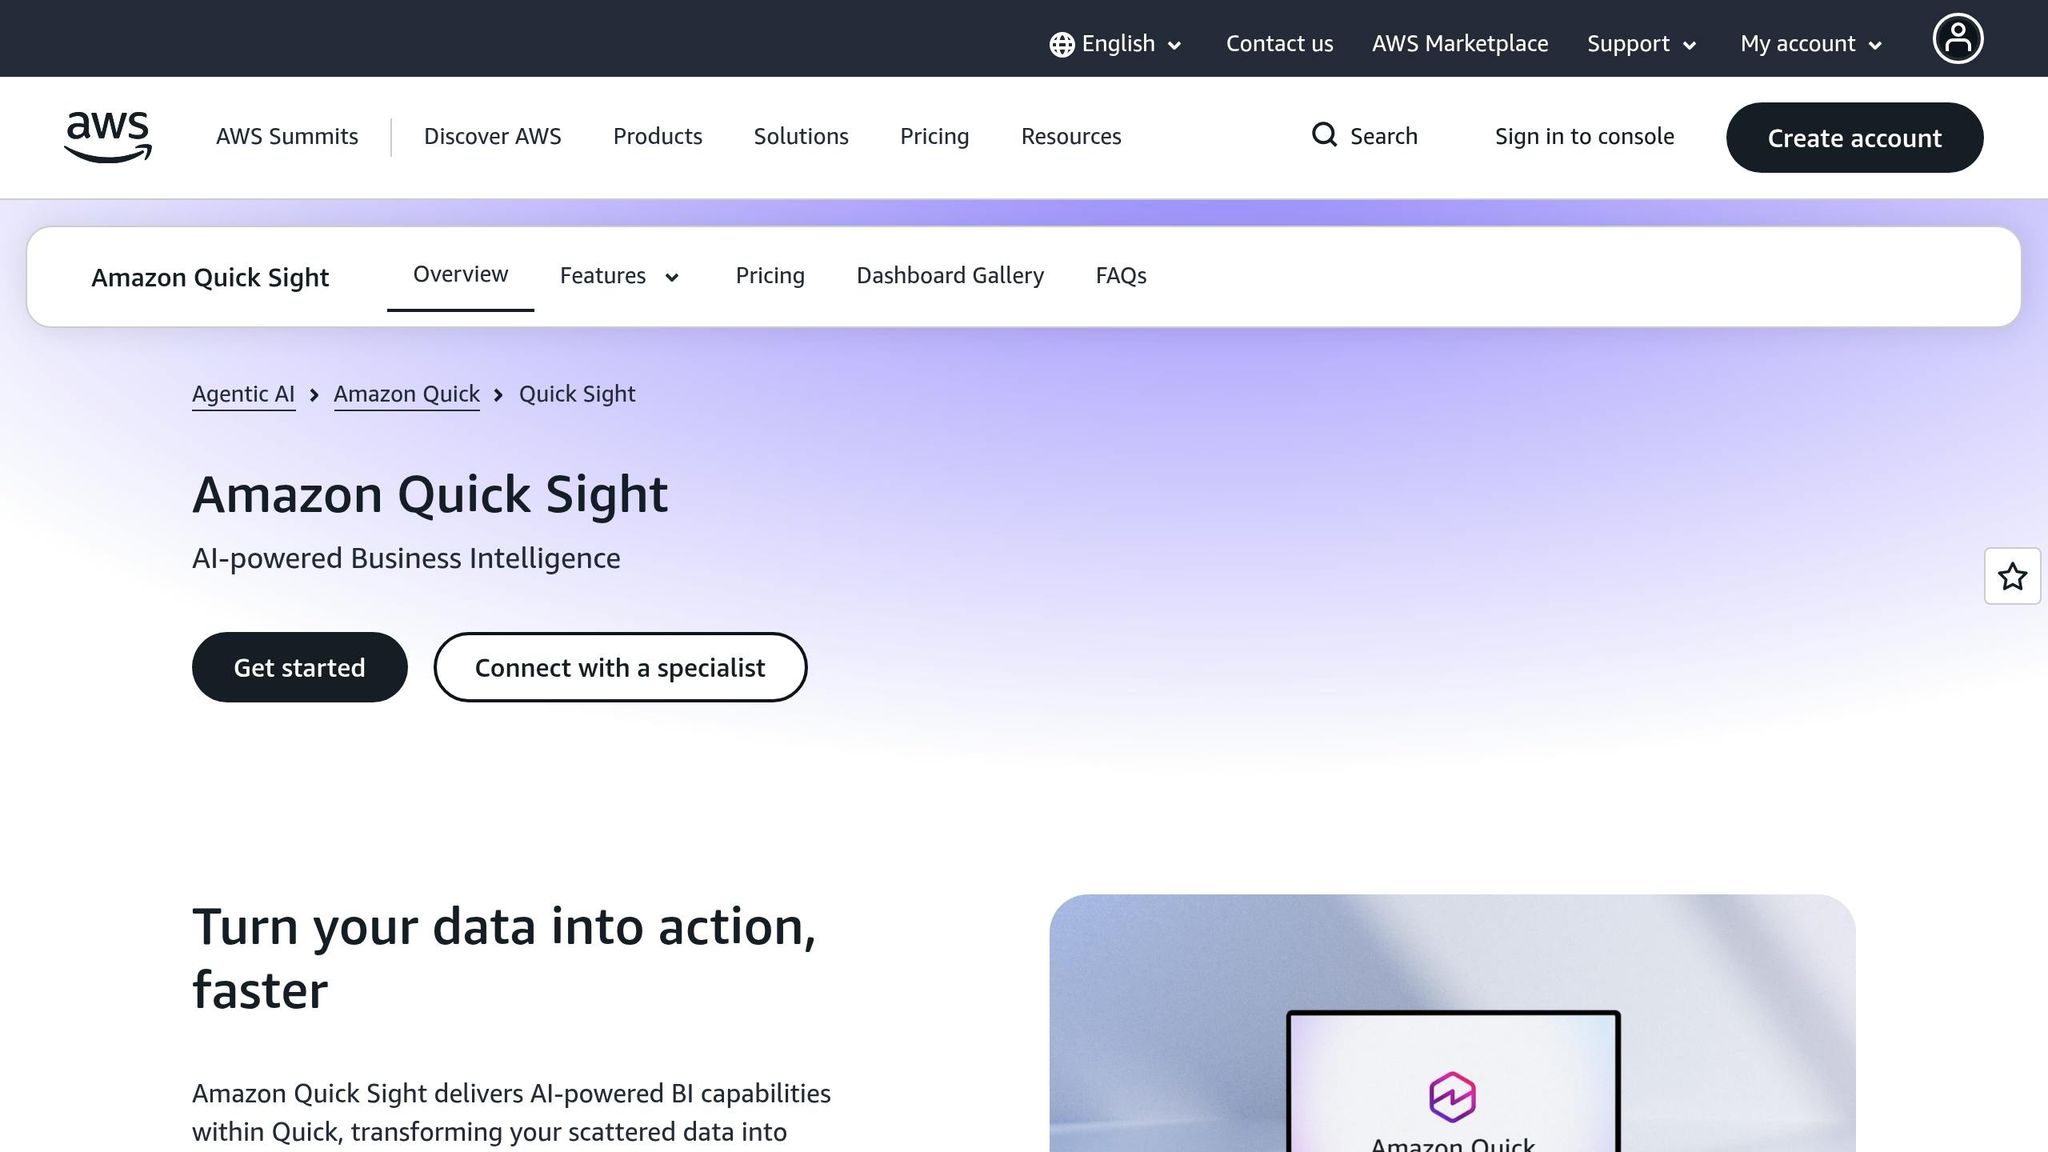Open the Products menu
This screenshot has height=1152, width=2048.
(657, 136)
